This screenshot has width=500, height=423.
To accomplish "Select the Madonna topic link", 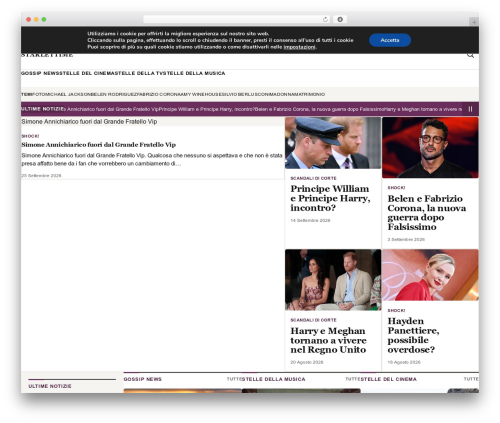I will [x=280, y=94].
